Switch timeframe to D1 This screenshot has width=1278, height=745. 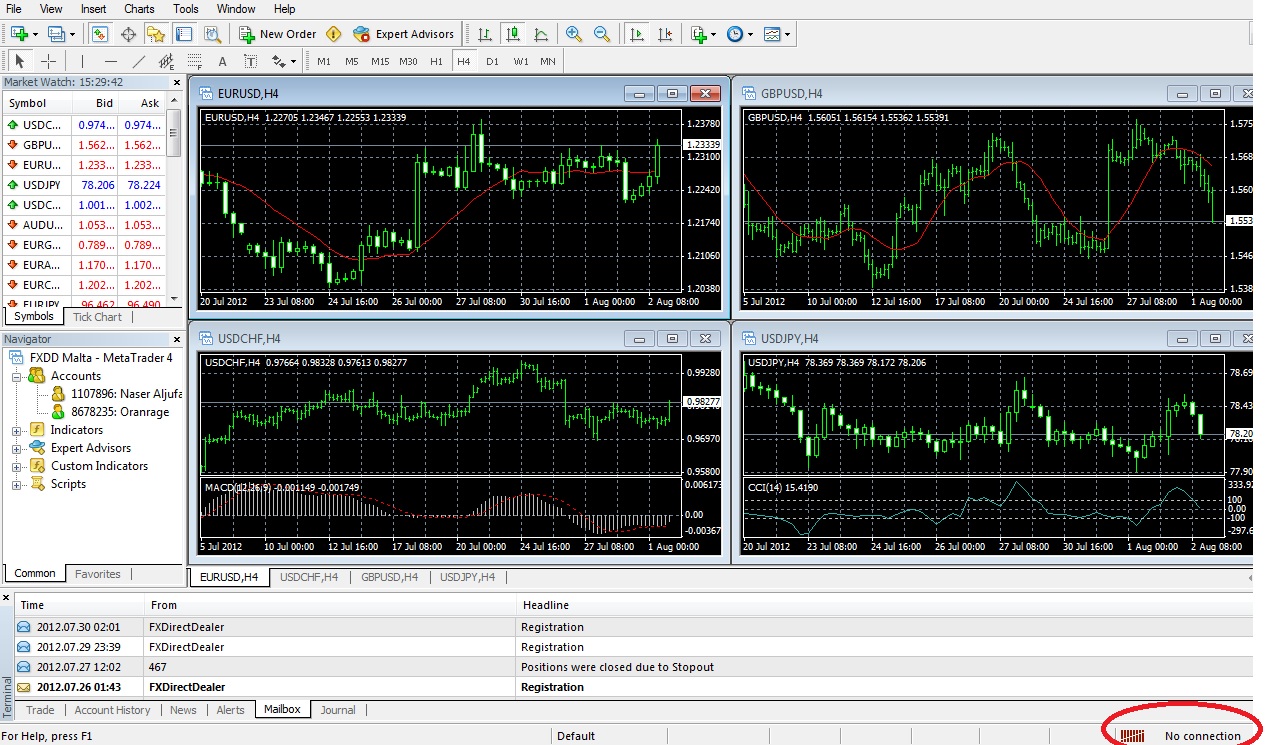tap(492, 61)
